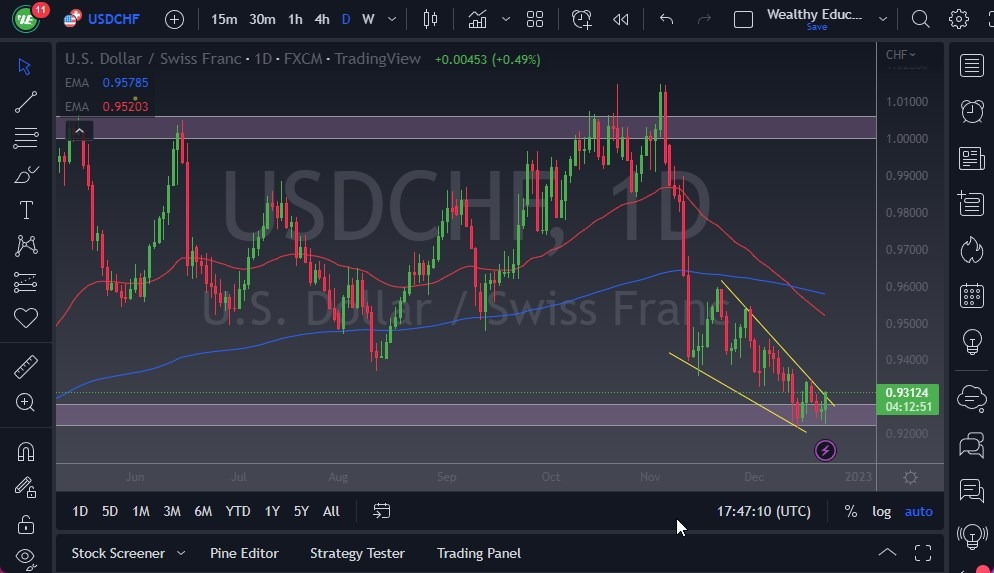
Task: Open the economic calendar panel
Action: (972, 296)
